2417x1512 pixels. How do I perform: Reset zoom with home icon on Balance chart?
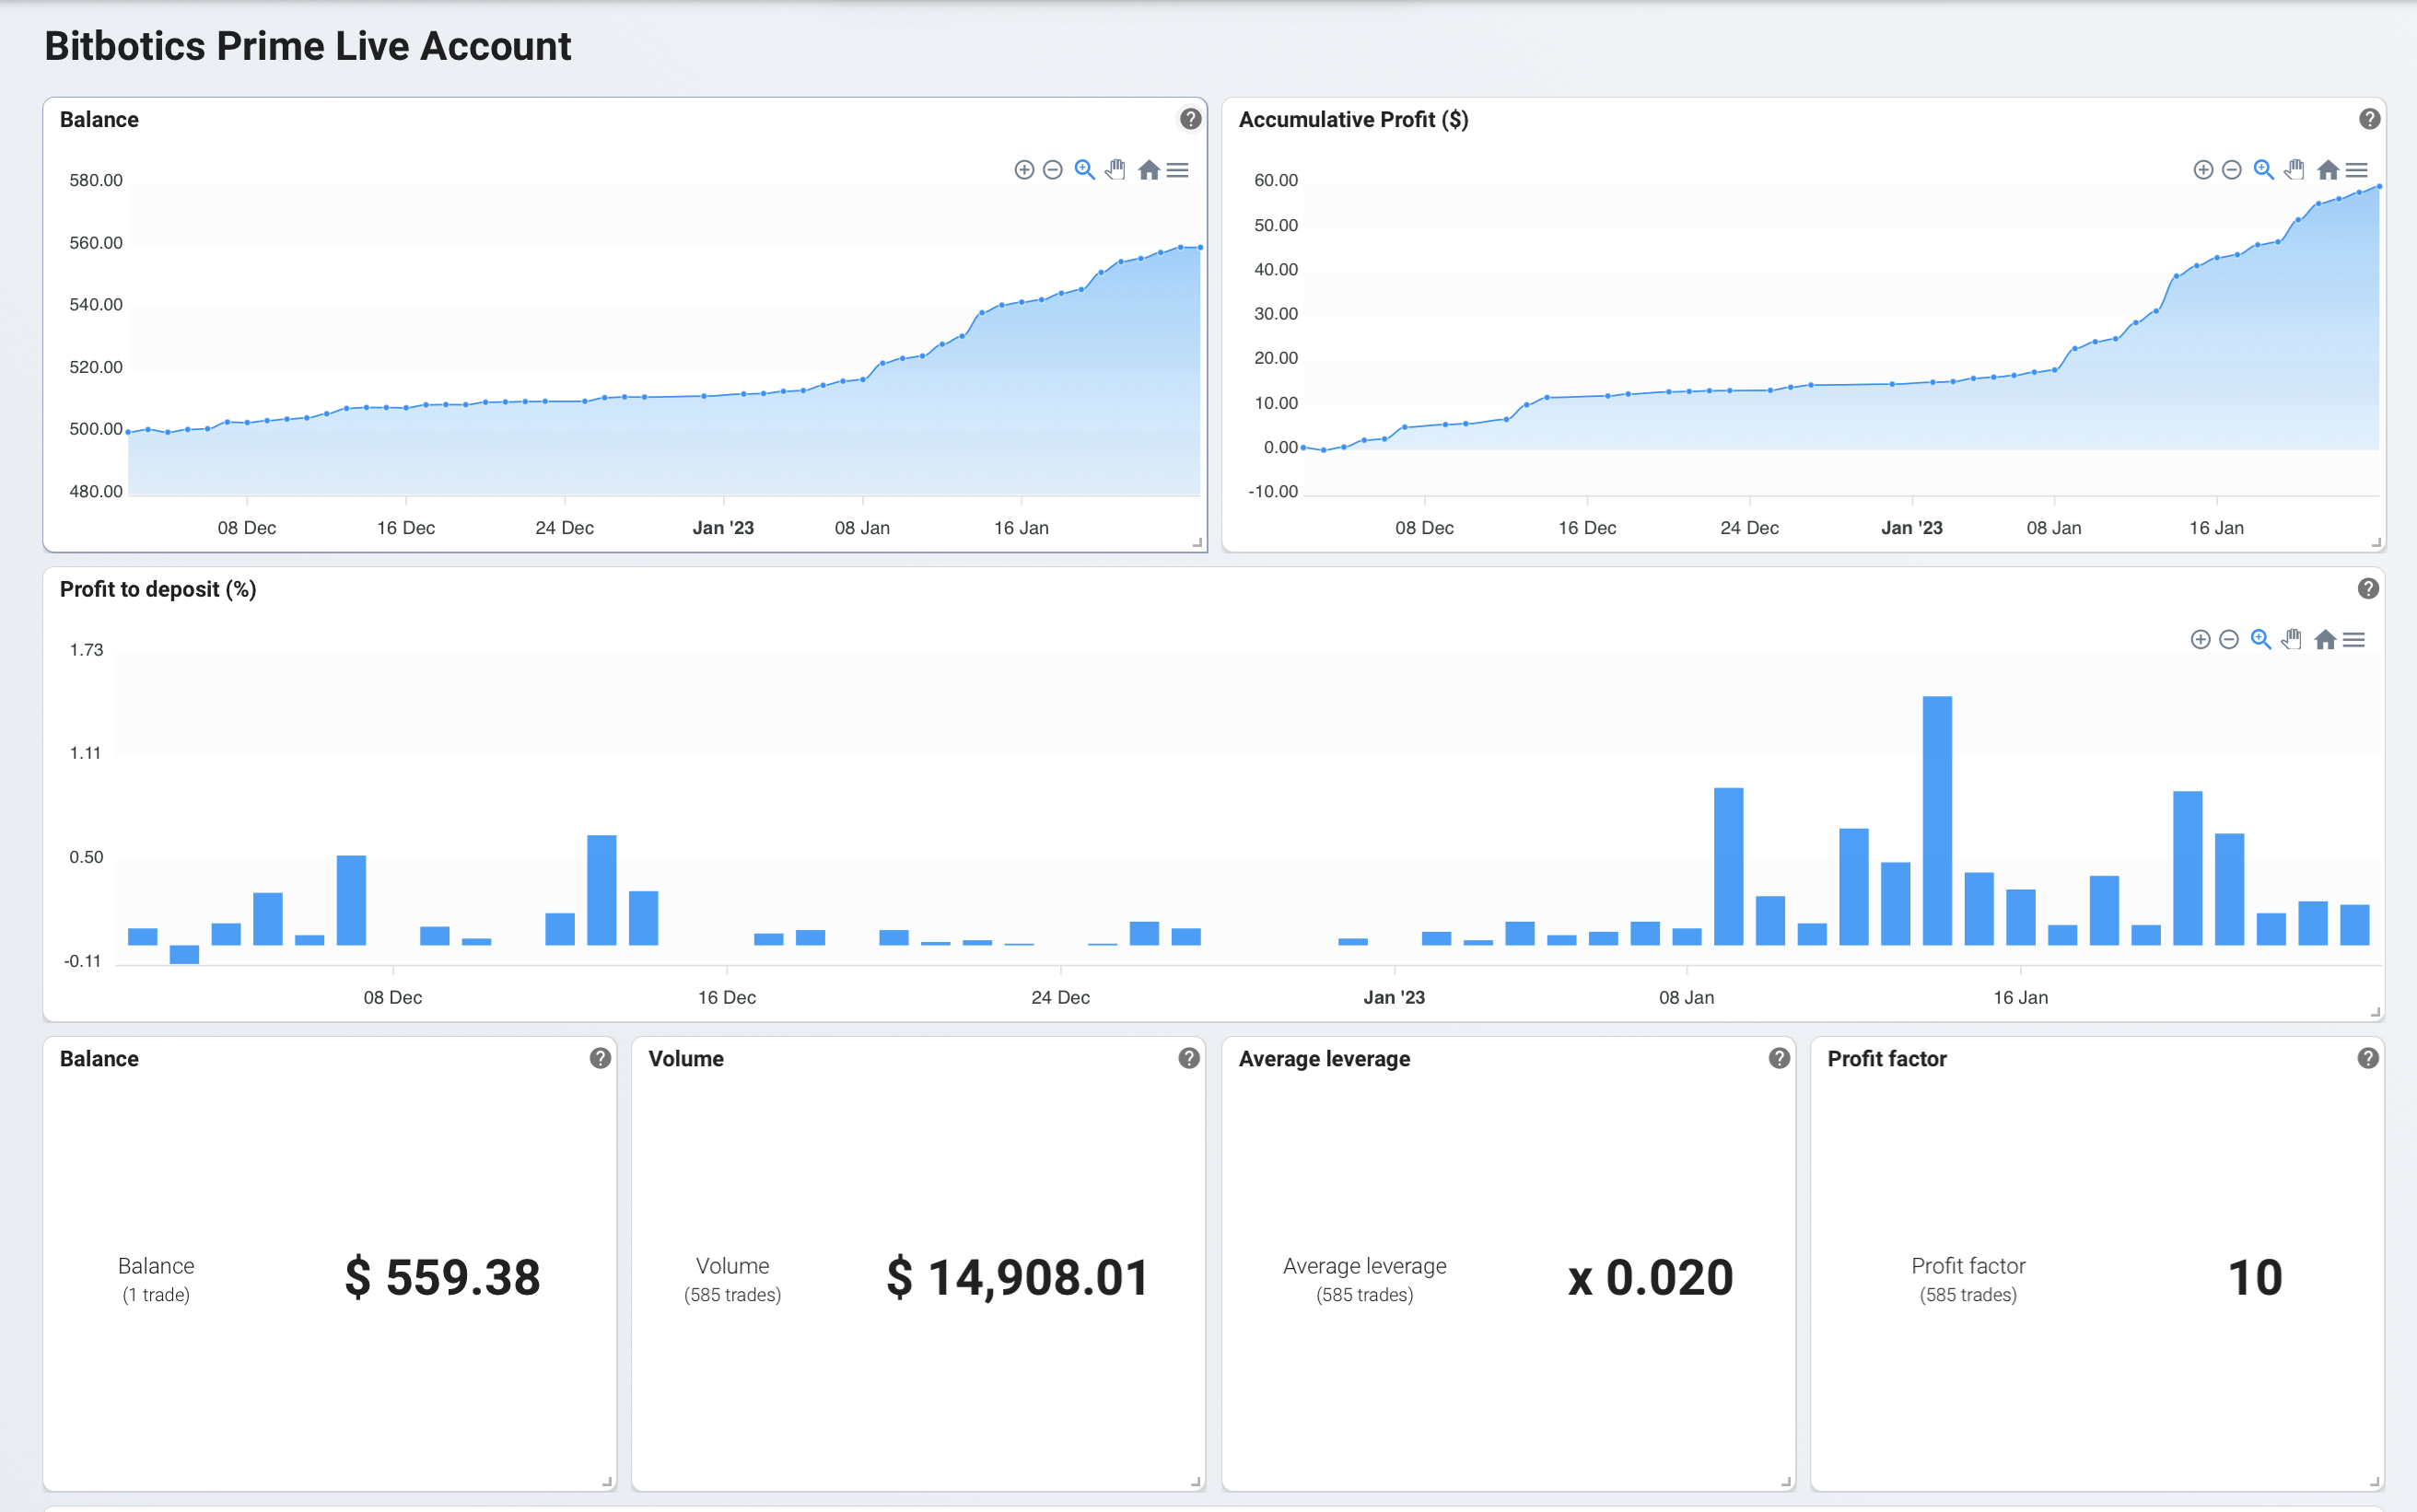pyautogui.click(x=1149, y=170)
